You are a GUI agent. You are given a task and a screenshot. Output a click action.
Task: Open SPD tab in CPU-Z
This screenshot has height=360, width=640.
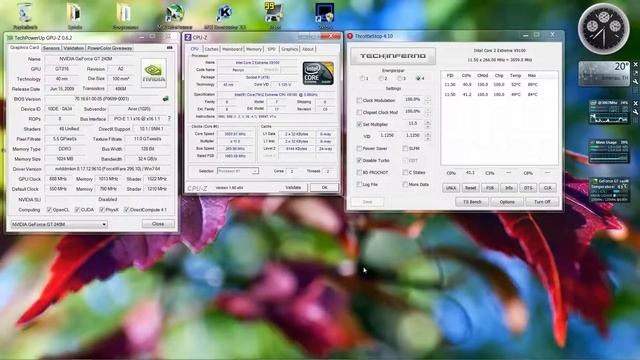point(271,49)
